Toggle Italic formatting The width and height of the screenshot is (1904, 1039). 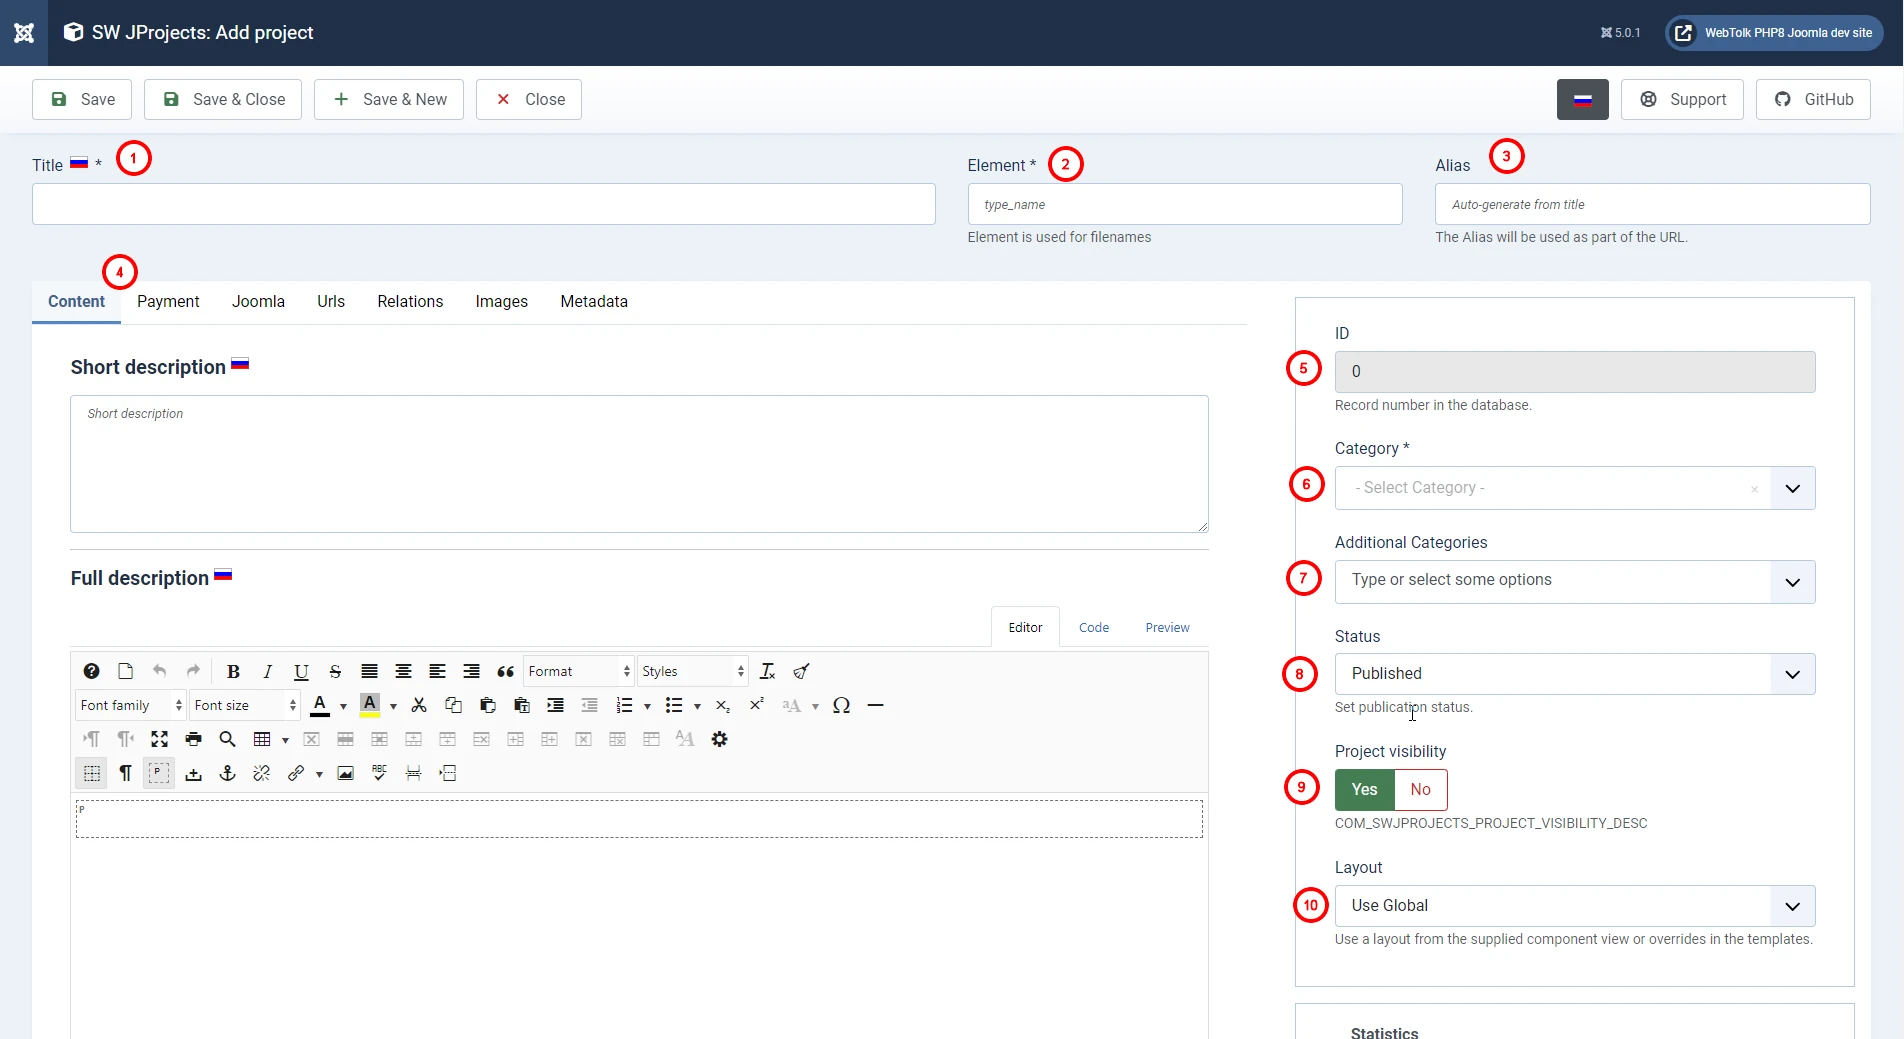pos(267,671)
